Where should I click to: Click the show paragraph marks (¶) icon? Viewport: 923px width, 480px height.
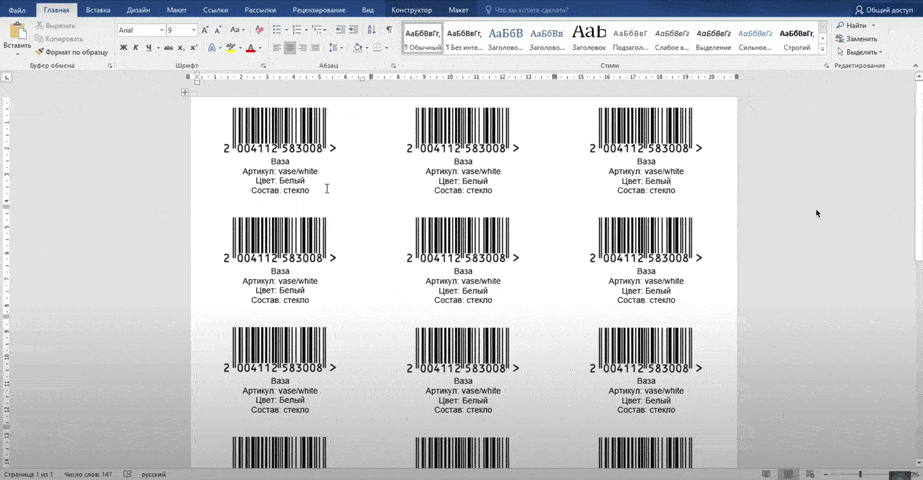click(389, 31)
